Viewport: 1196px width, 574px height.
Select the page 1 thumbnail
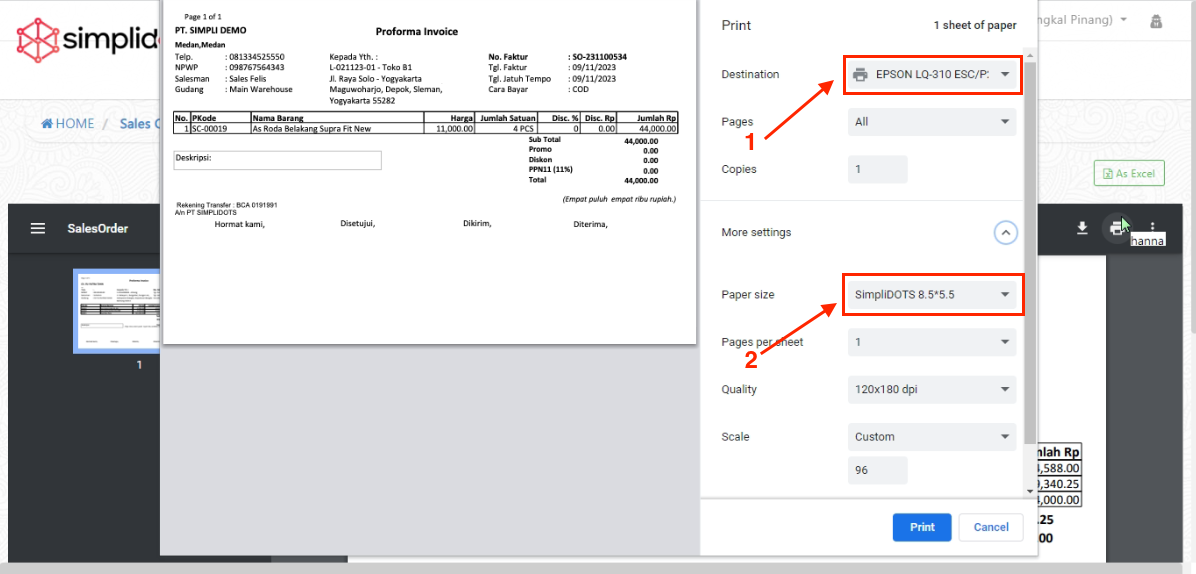[x=117, y=311]
